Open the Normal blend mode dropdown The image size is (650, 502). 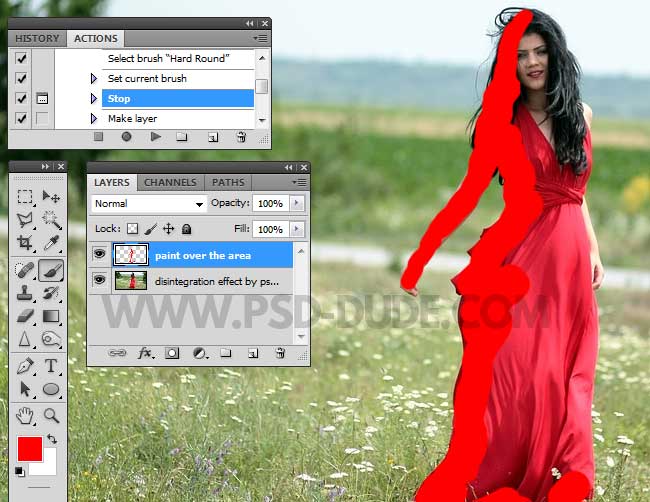[149, 204]
